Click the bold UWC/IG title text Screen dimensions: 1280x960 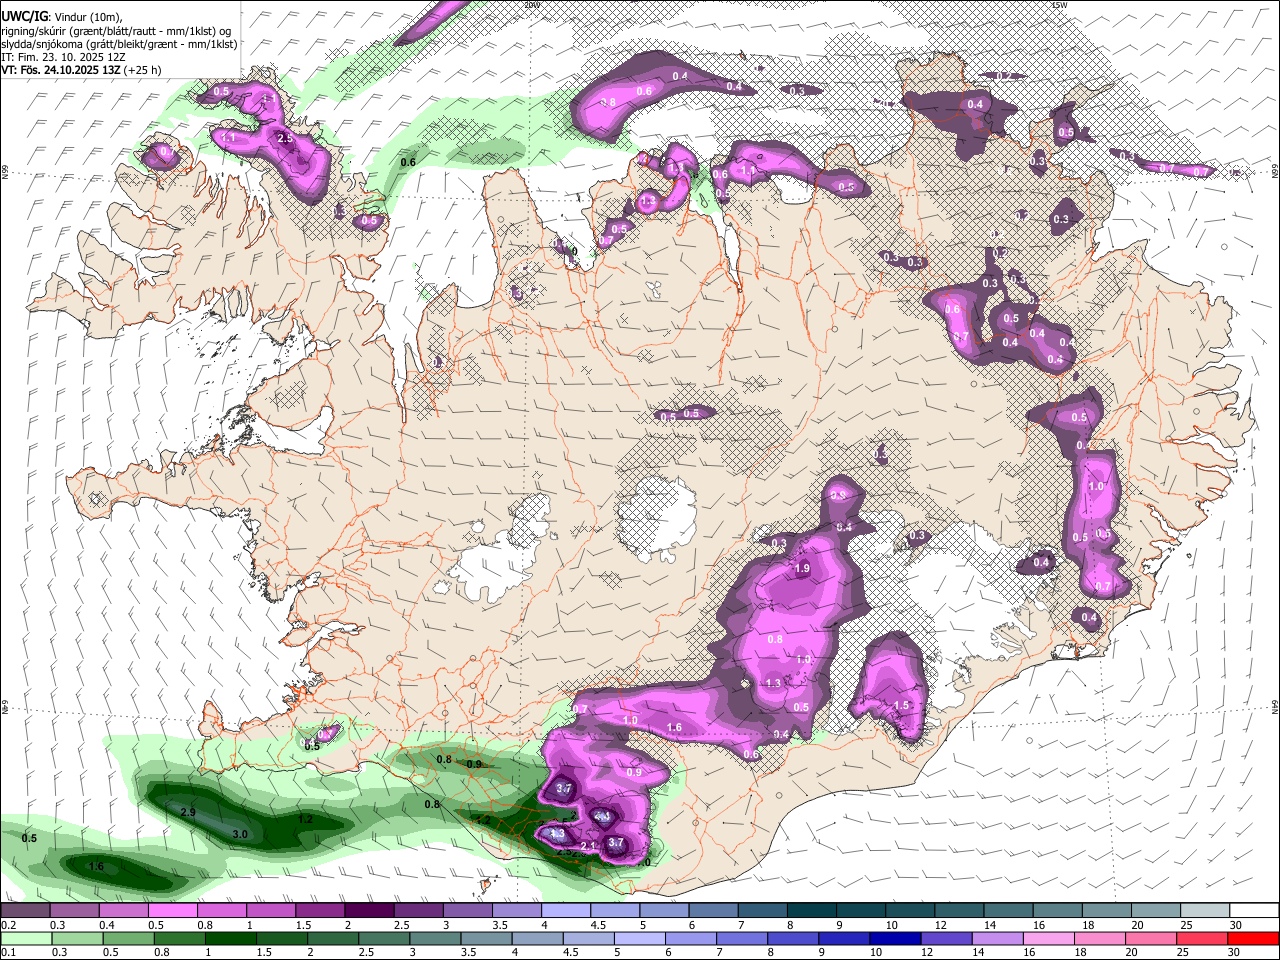point(24,16)
